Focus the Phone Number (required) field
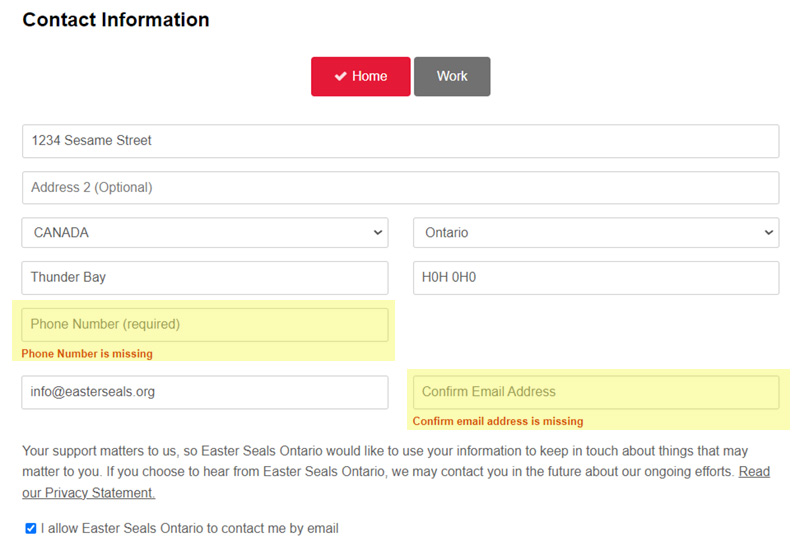The image size is (800, 551). pos(204,325)
